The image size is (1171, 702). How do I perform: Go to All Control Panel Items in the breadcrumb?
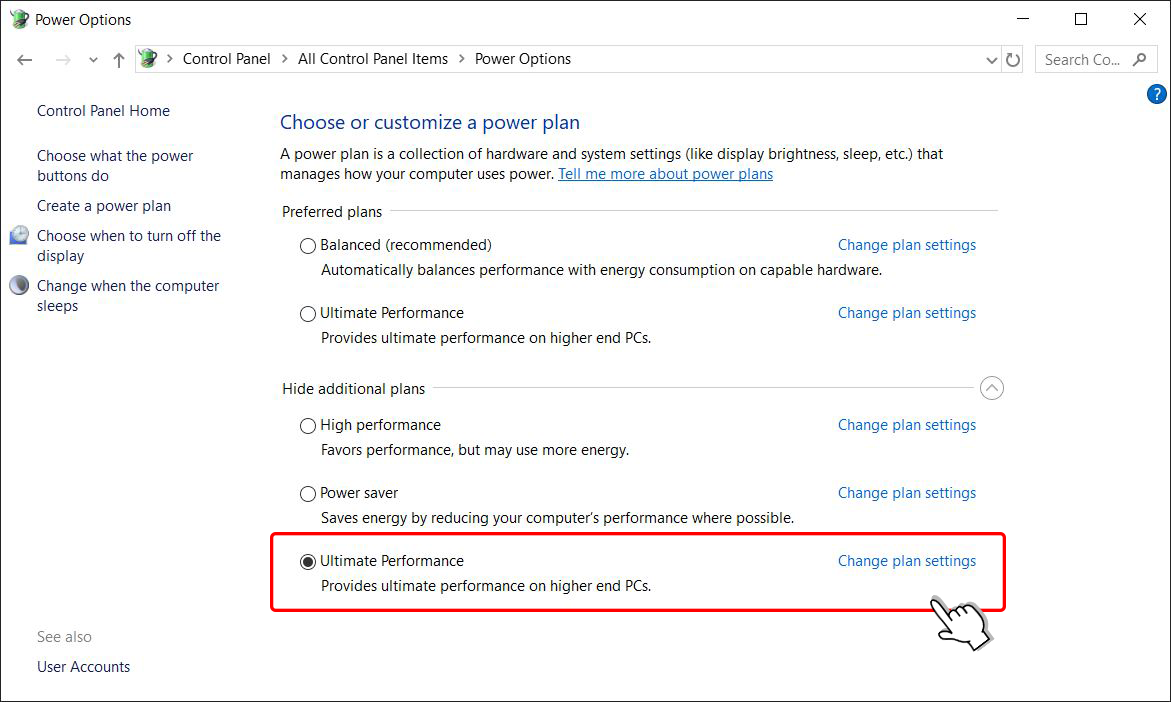point(373,59)
